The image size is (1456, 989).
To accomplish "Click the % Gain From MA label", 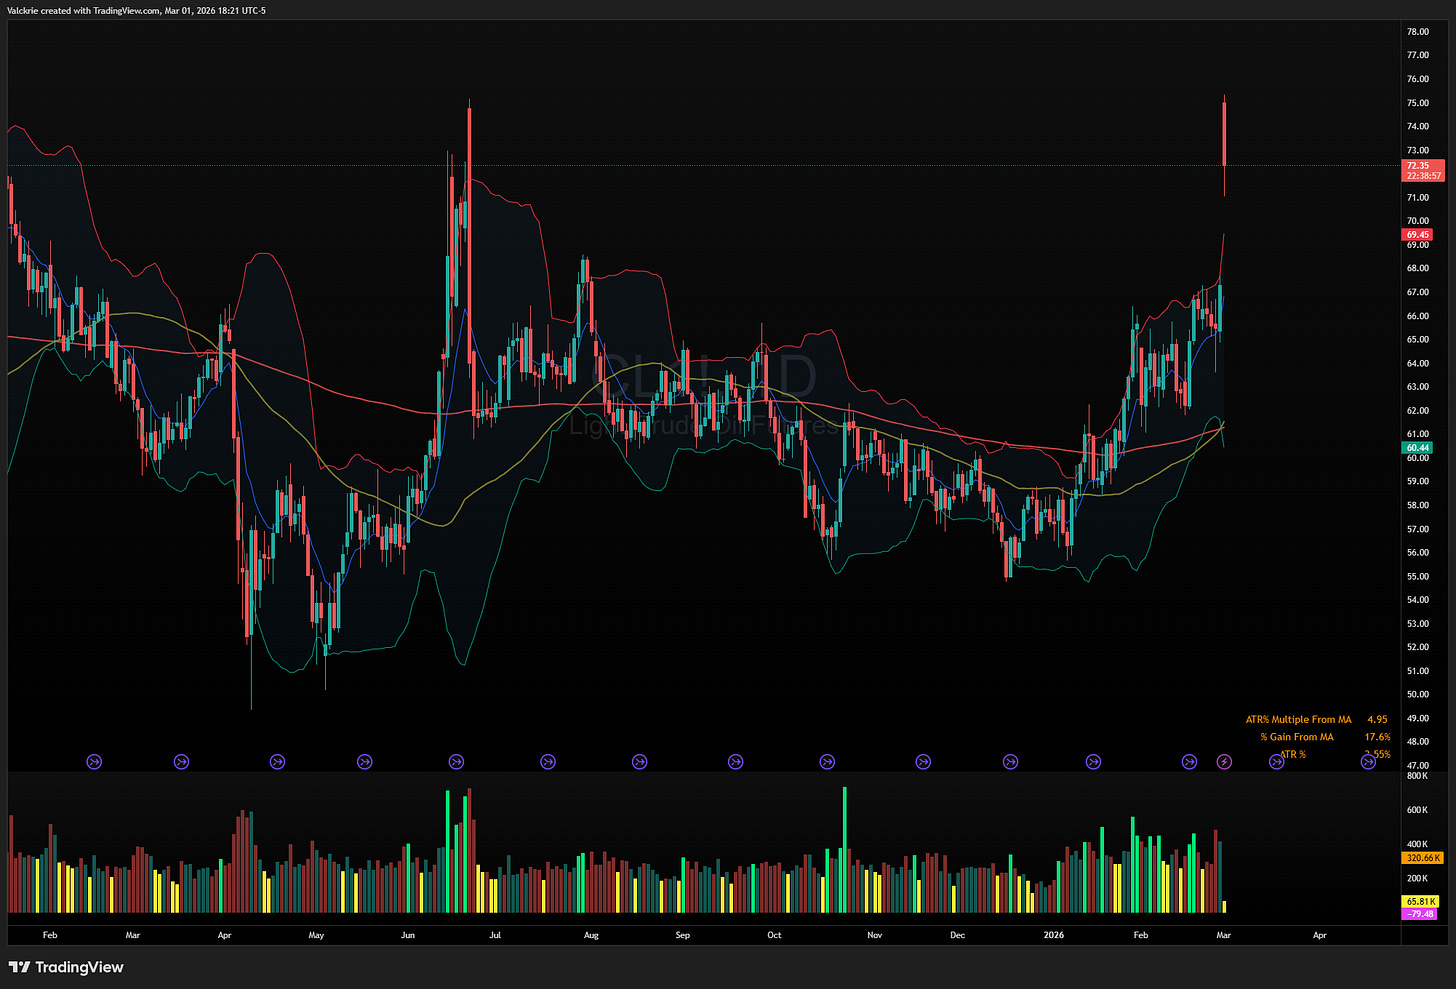I will tap(1297, 737).
